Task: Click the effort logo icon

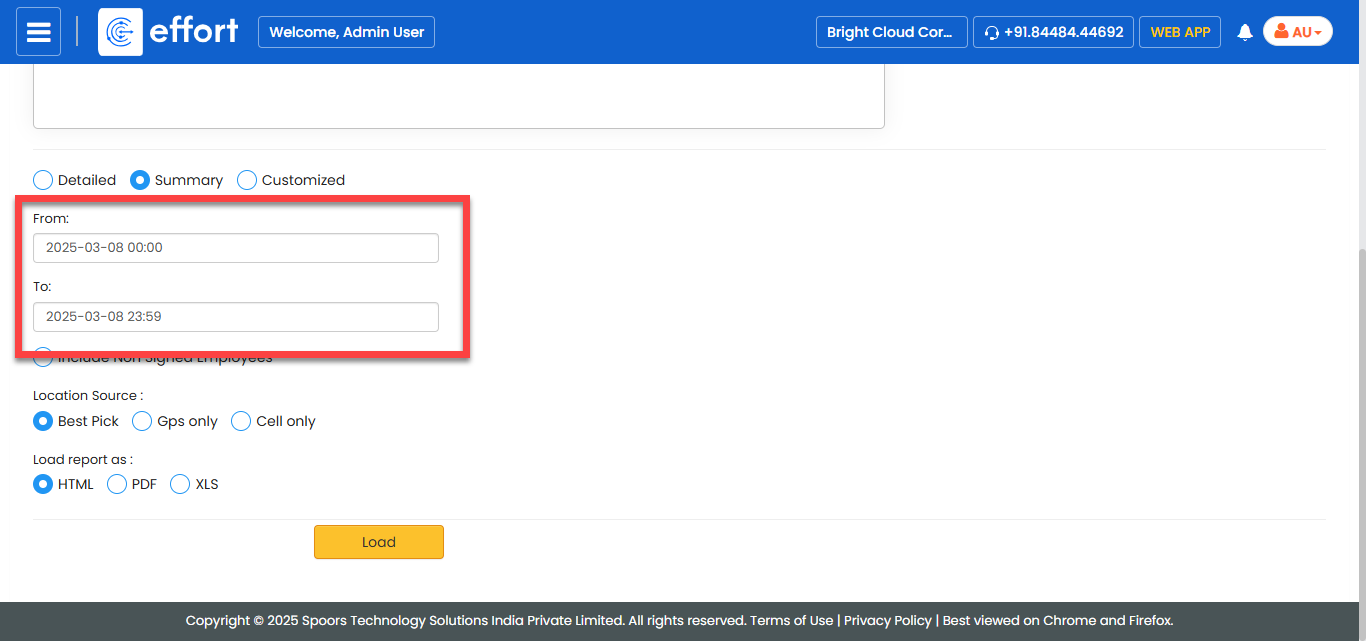Action: (x=120, y=32)
